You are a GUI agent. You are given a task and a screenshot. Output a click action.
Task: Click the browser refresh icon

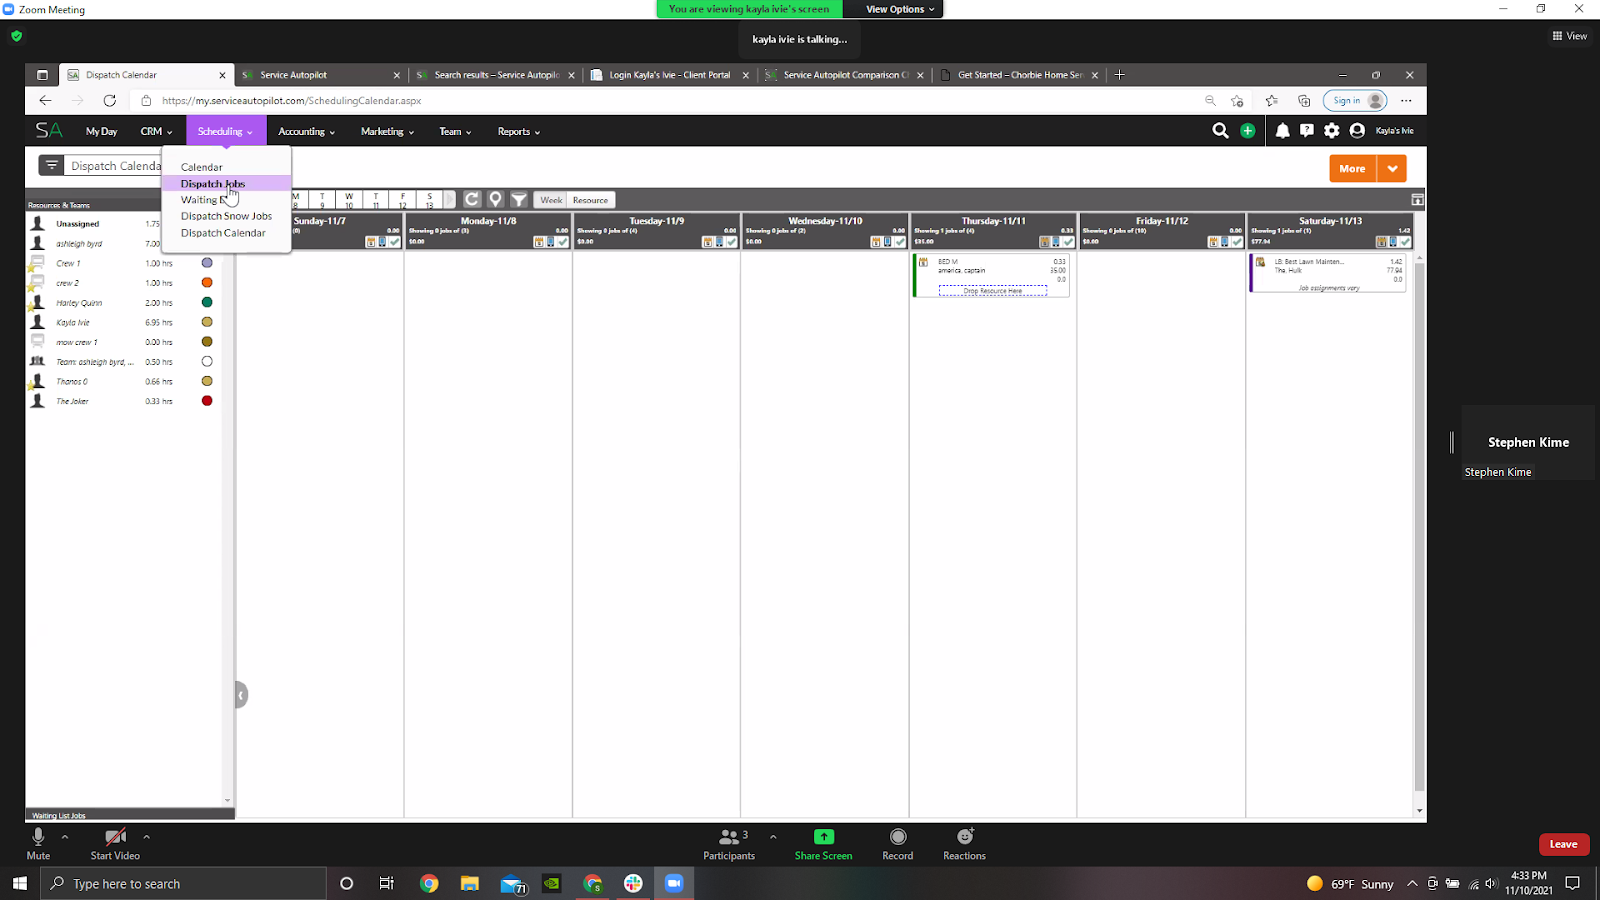click(x=110, y=100)
